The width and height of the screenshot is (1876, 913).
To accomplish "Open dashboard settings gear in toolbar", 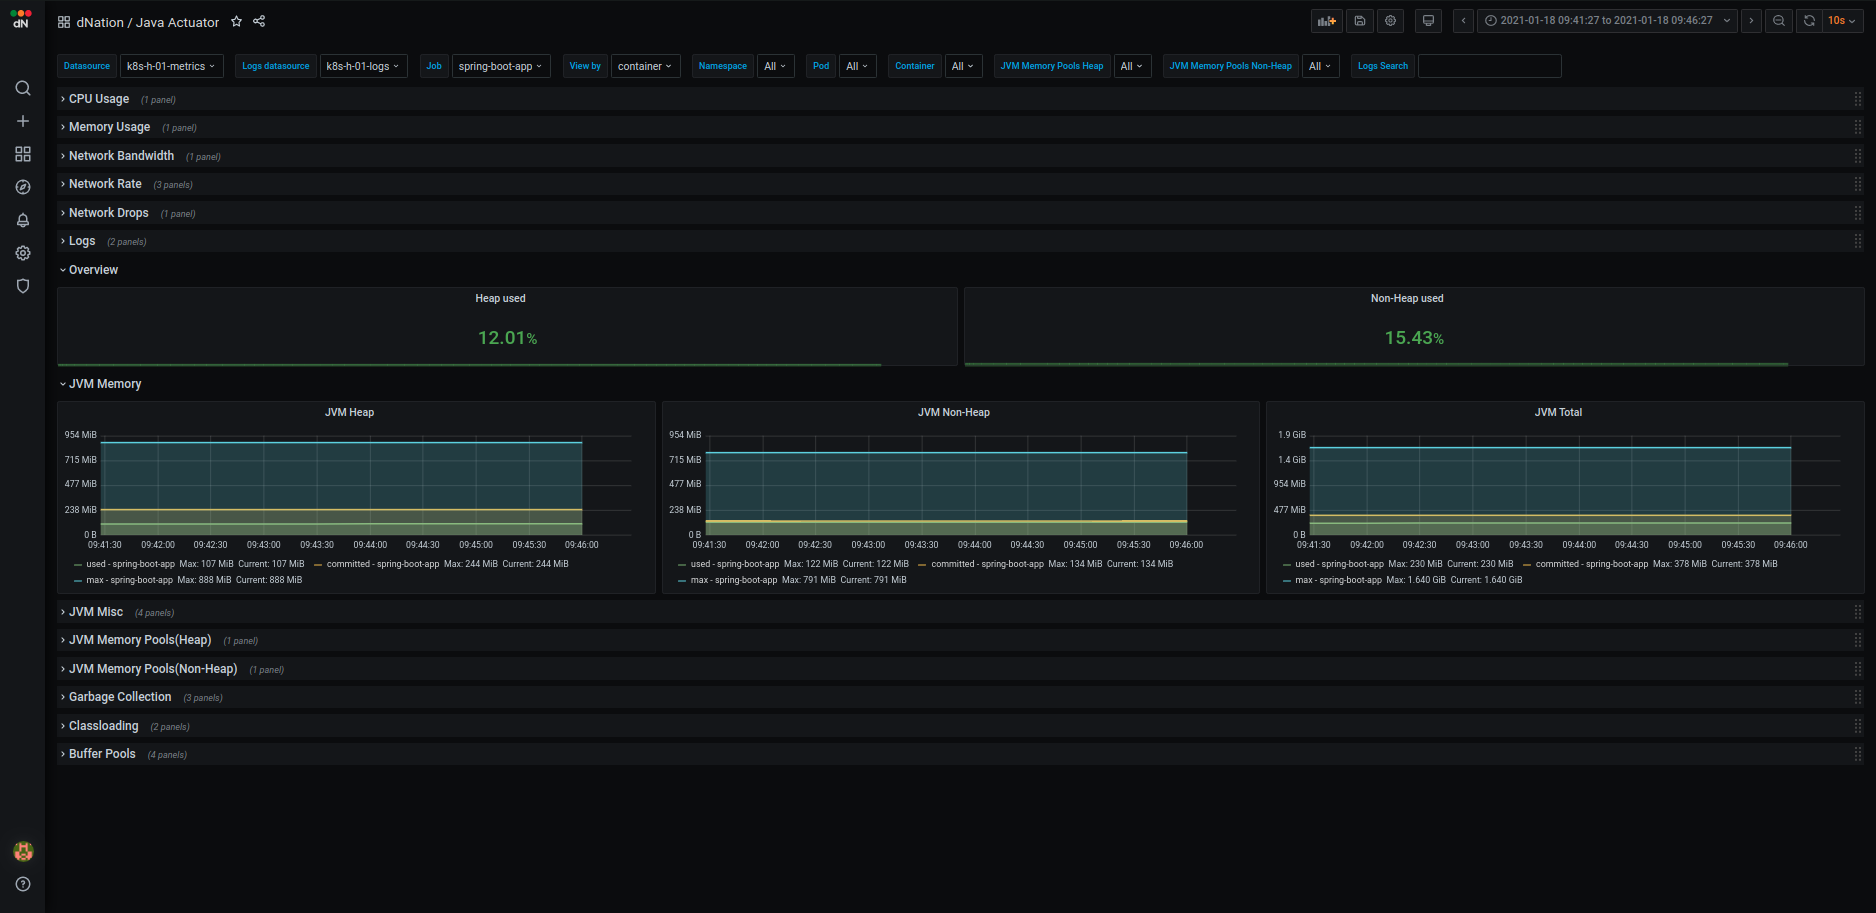I will [1390, 20].
